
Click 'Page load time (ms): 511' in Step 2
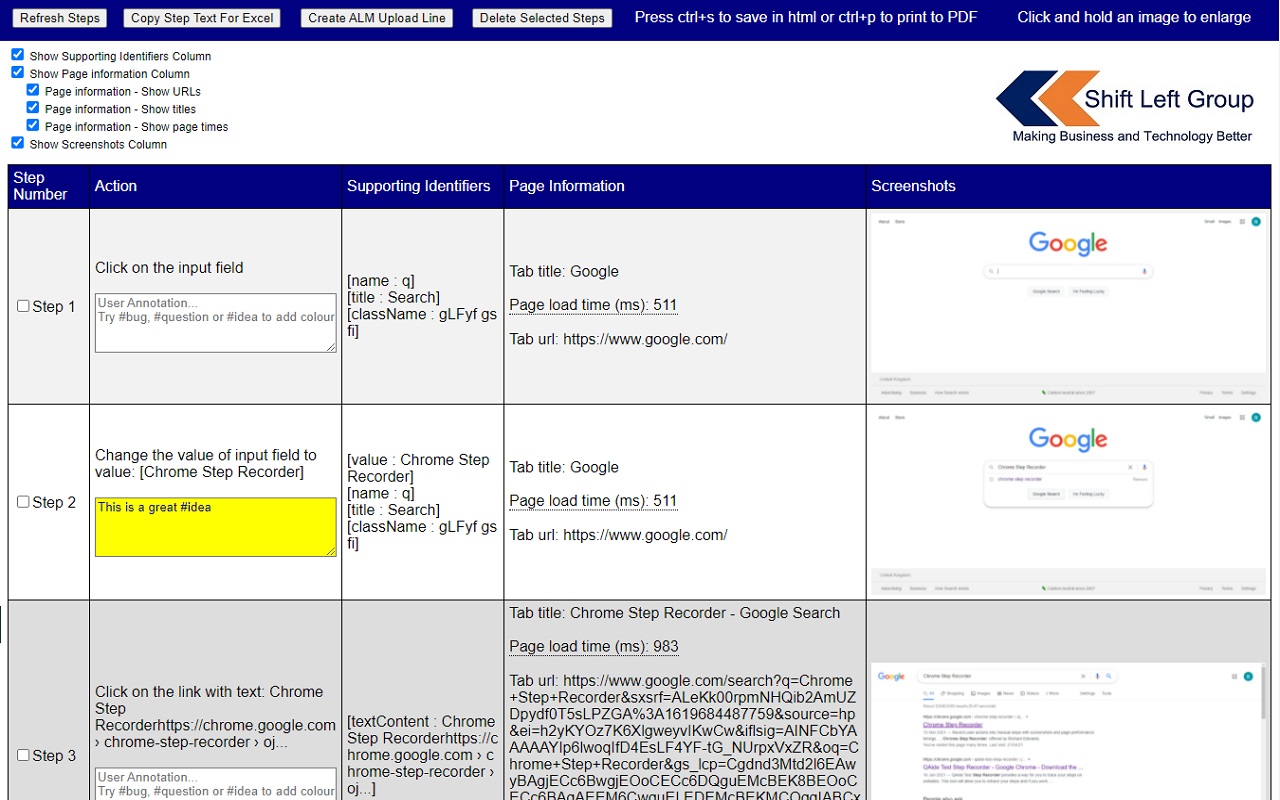point(594,501)
